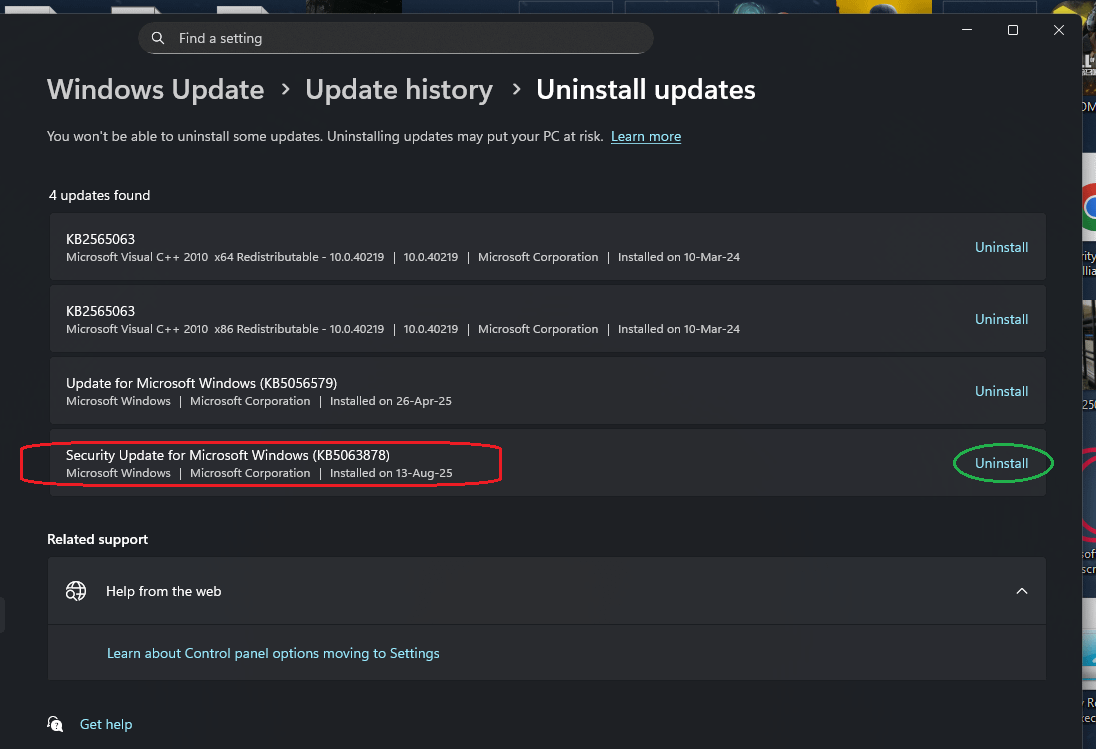Viewport: 1096px width, 749px height.
Task: Uninstall update KB5056579
Action: (1001, 391)
